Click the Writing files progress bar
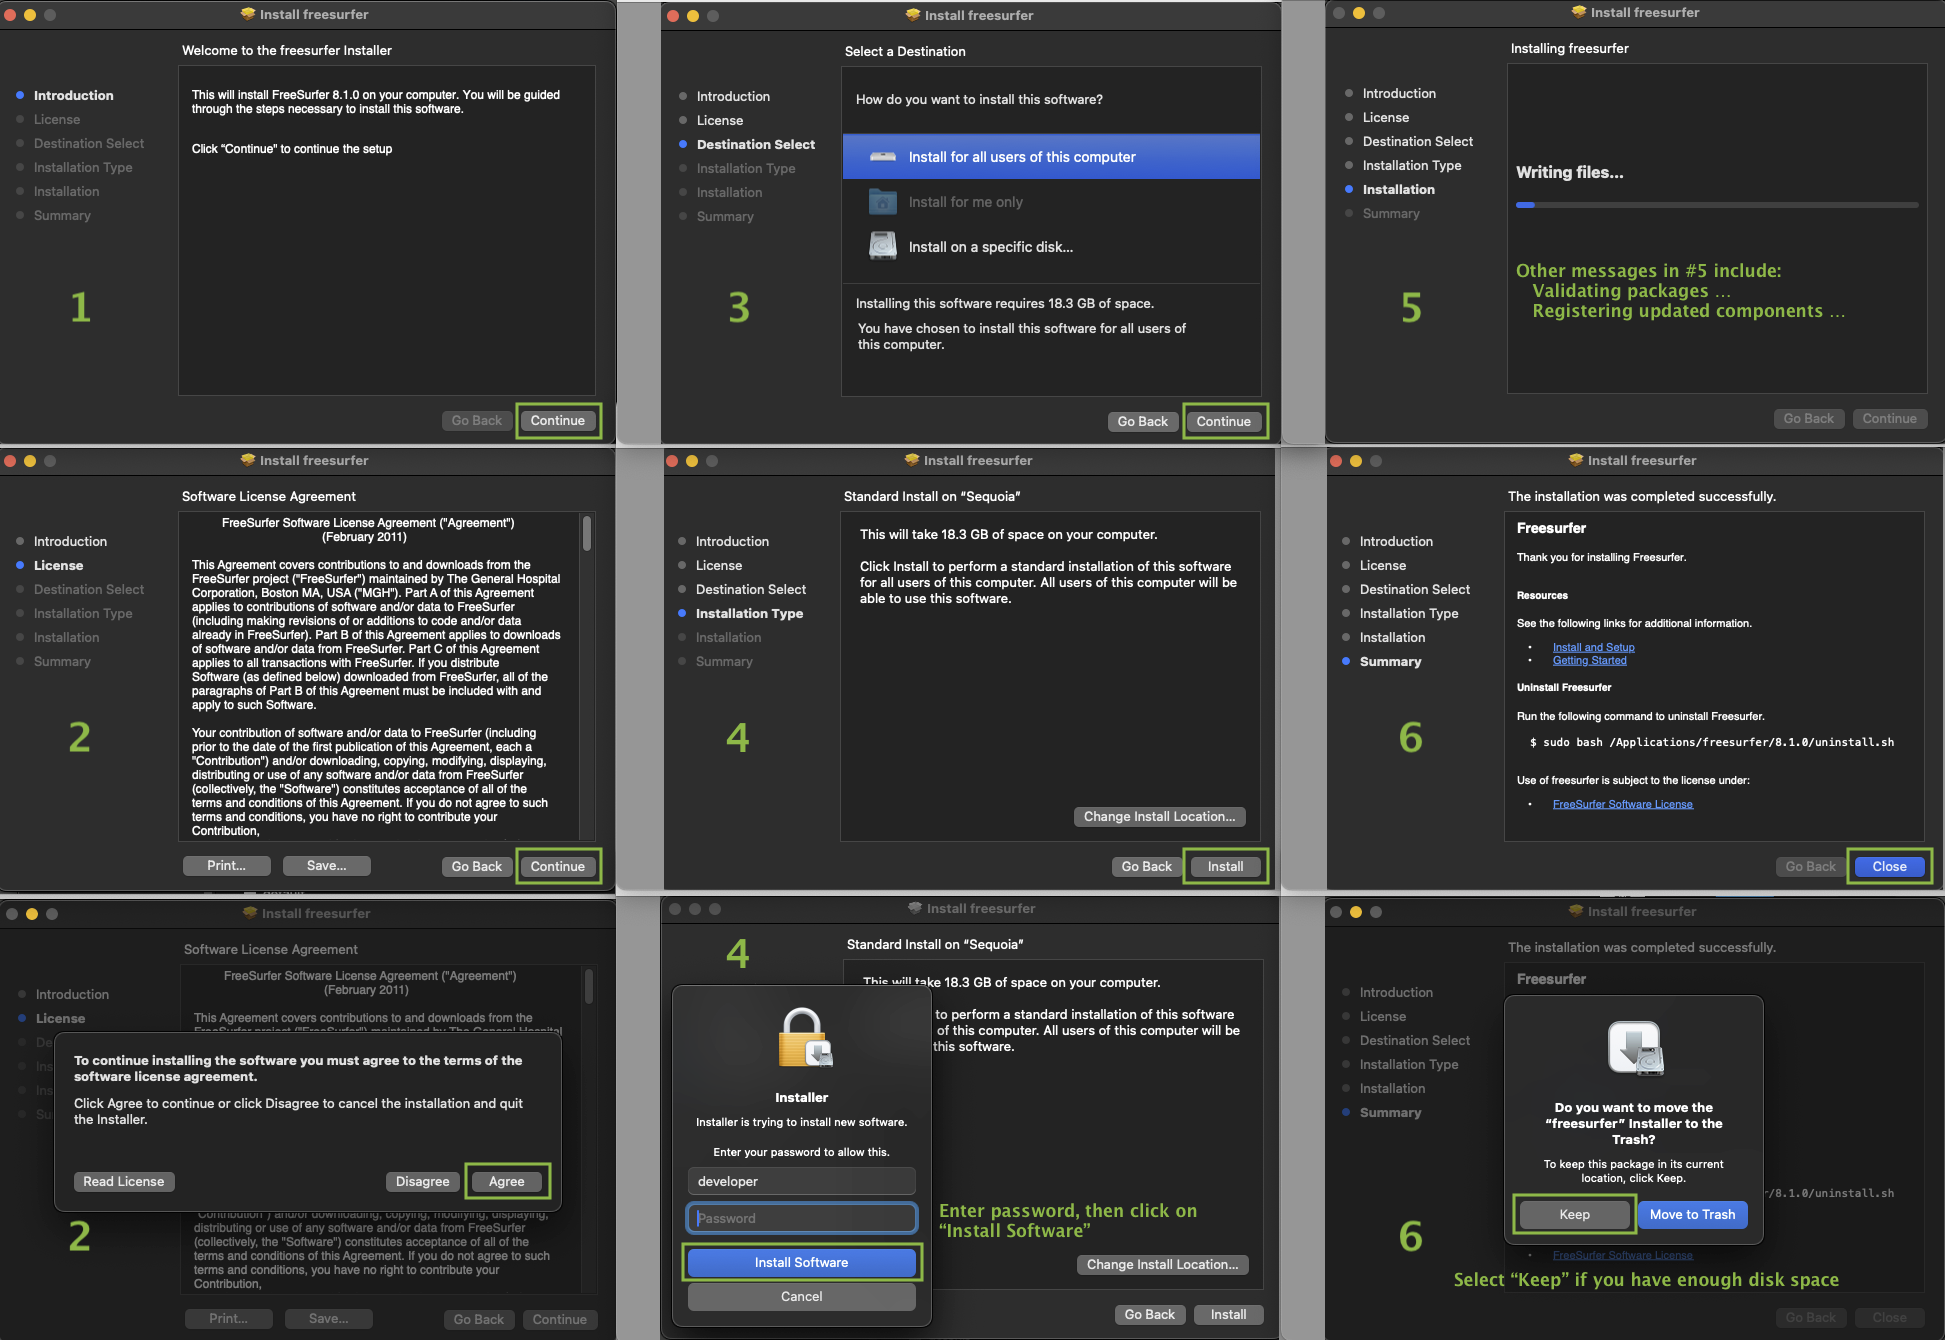 point(1717,205)
